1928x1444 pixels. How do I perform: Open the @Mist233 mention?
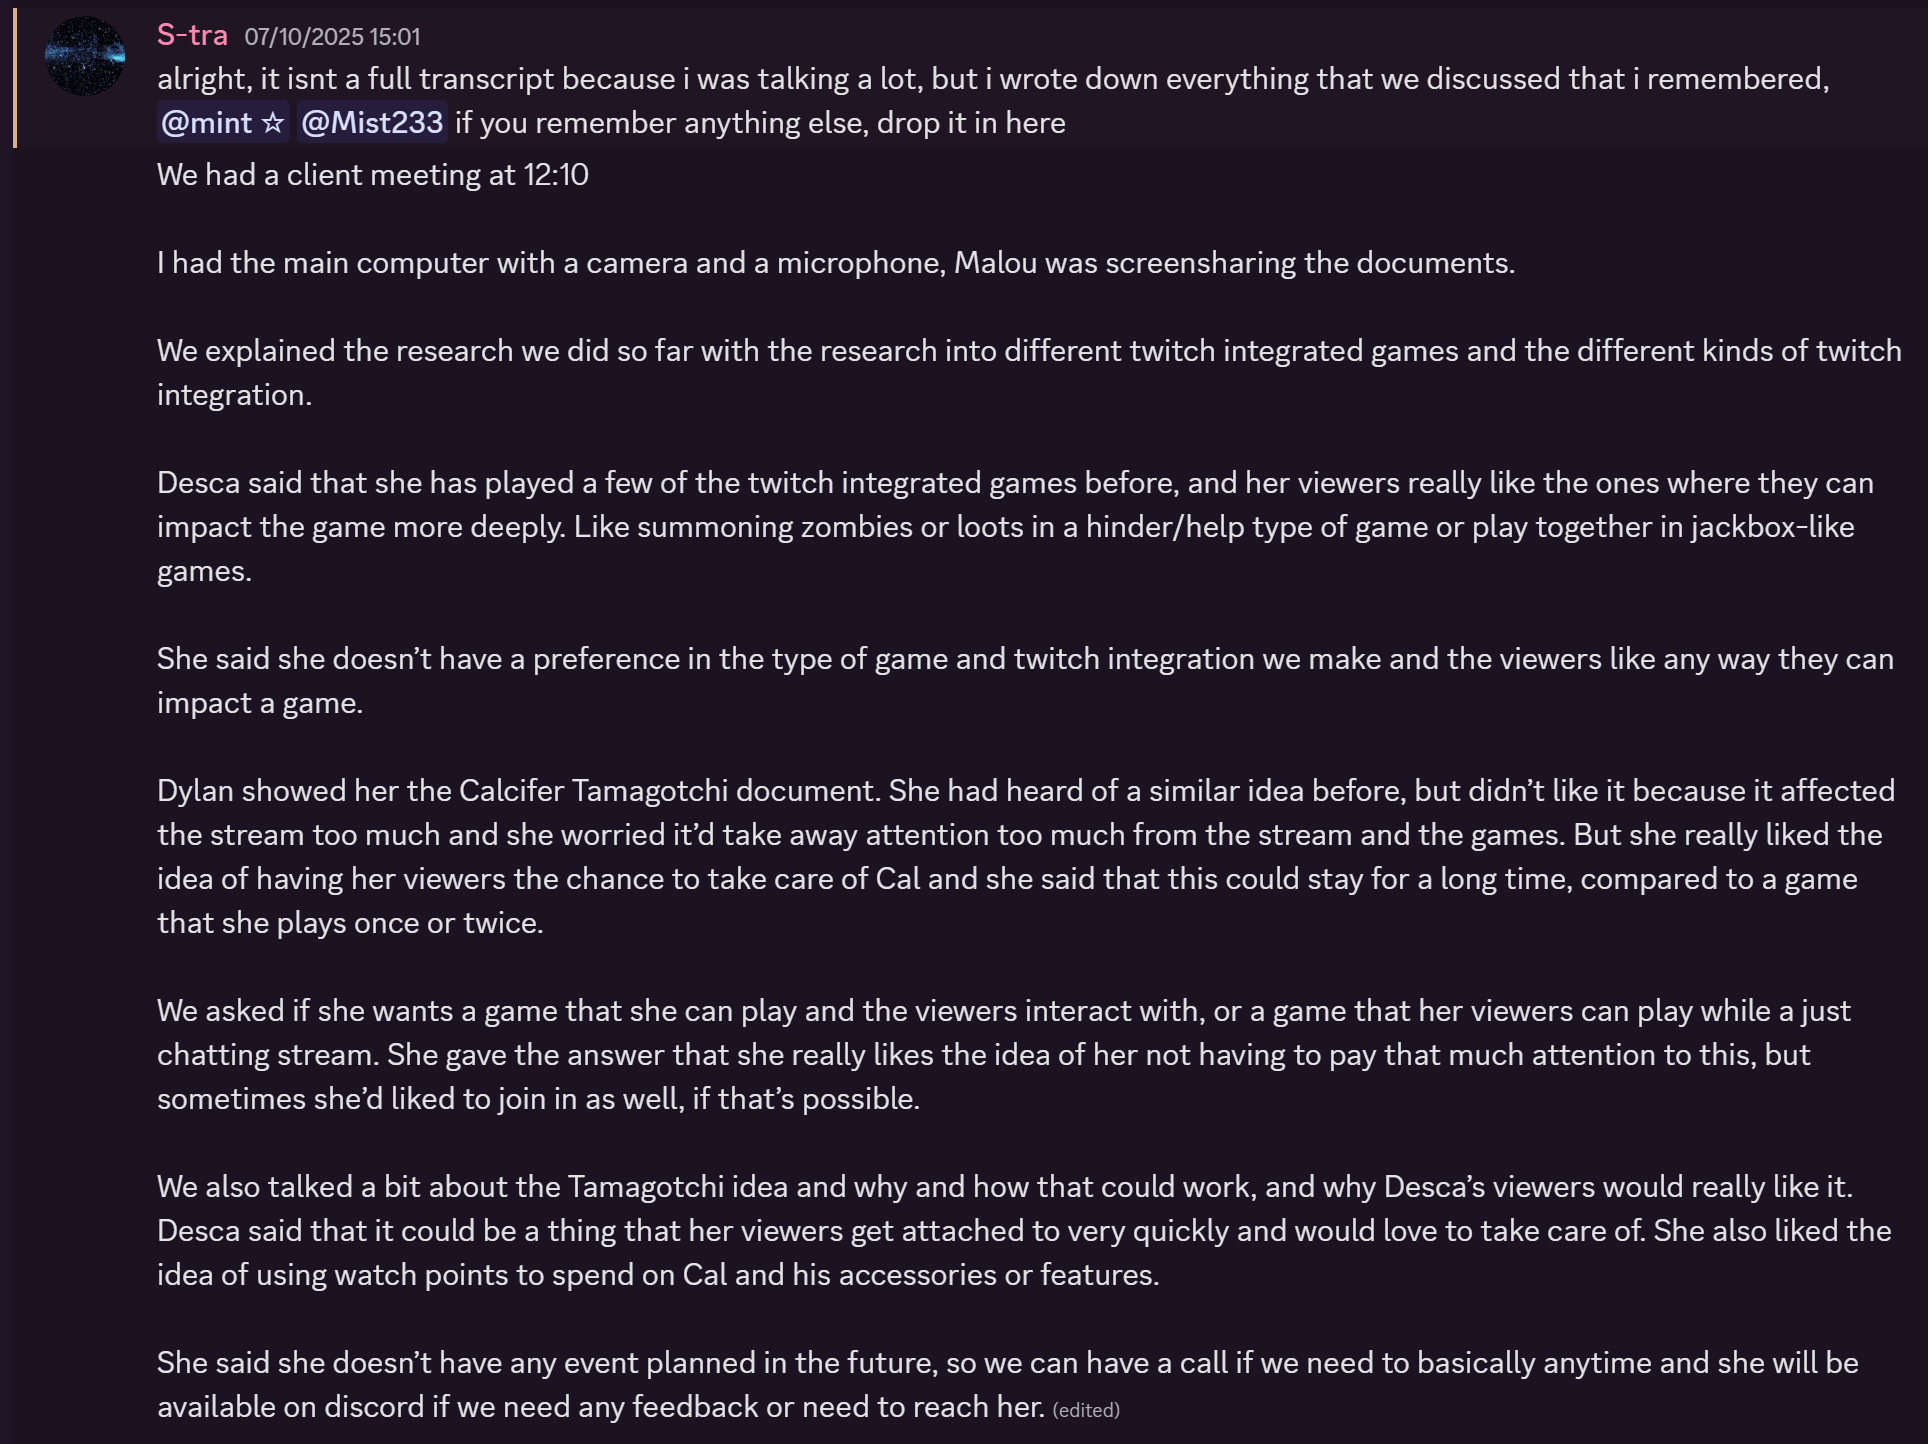tap(372, 123)
